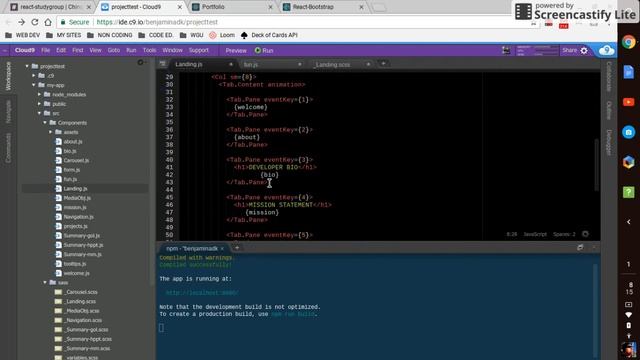Open the View menu

point(95,50)
